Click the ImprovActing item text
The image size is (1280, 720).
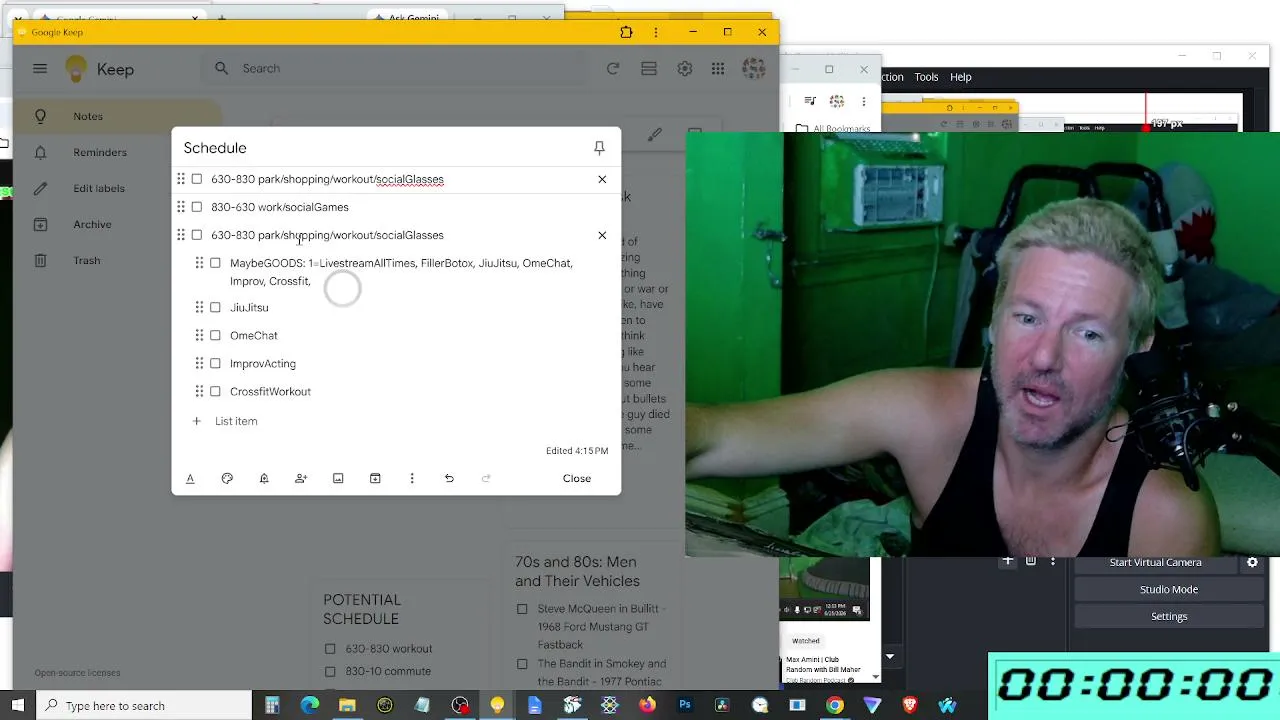tap(263, 364)
